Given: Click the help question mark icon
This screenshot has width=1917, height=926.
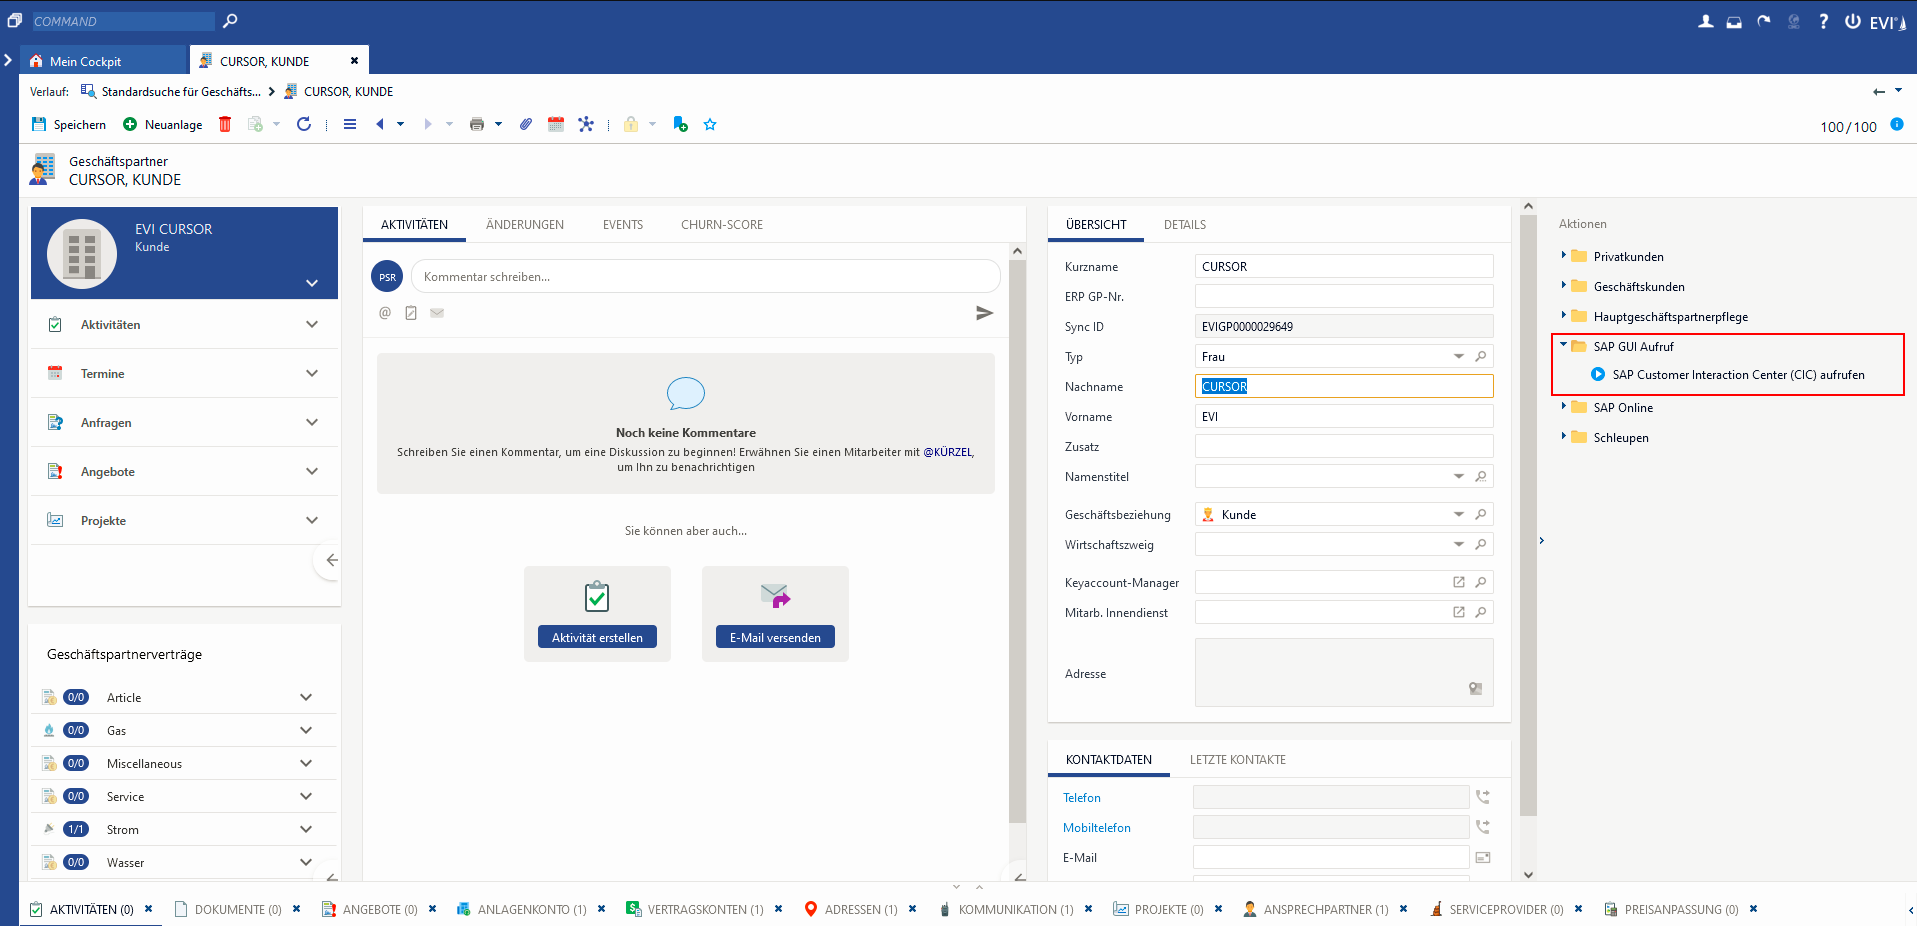Looking at the screenshot, I should coord(1823,22).
